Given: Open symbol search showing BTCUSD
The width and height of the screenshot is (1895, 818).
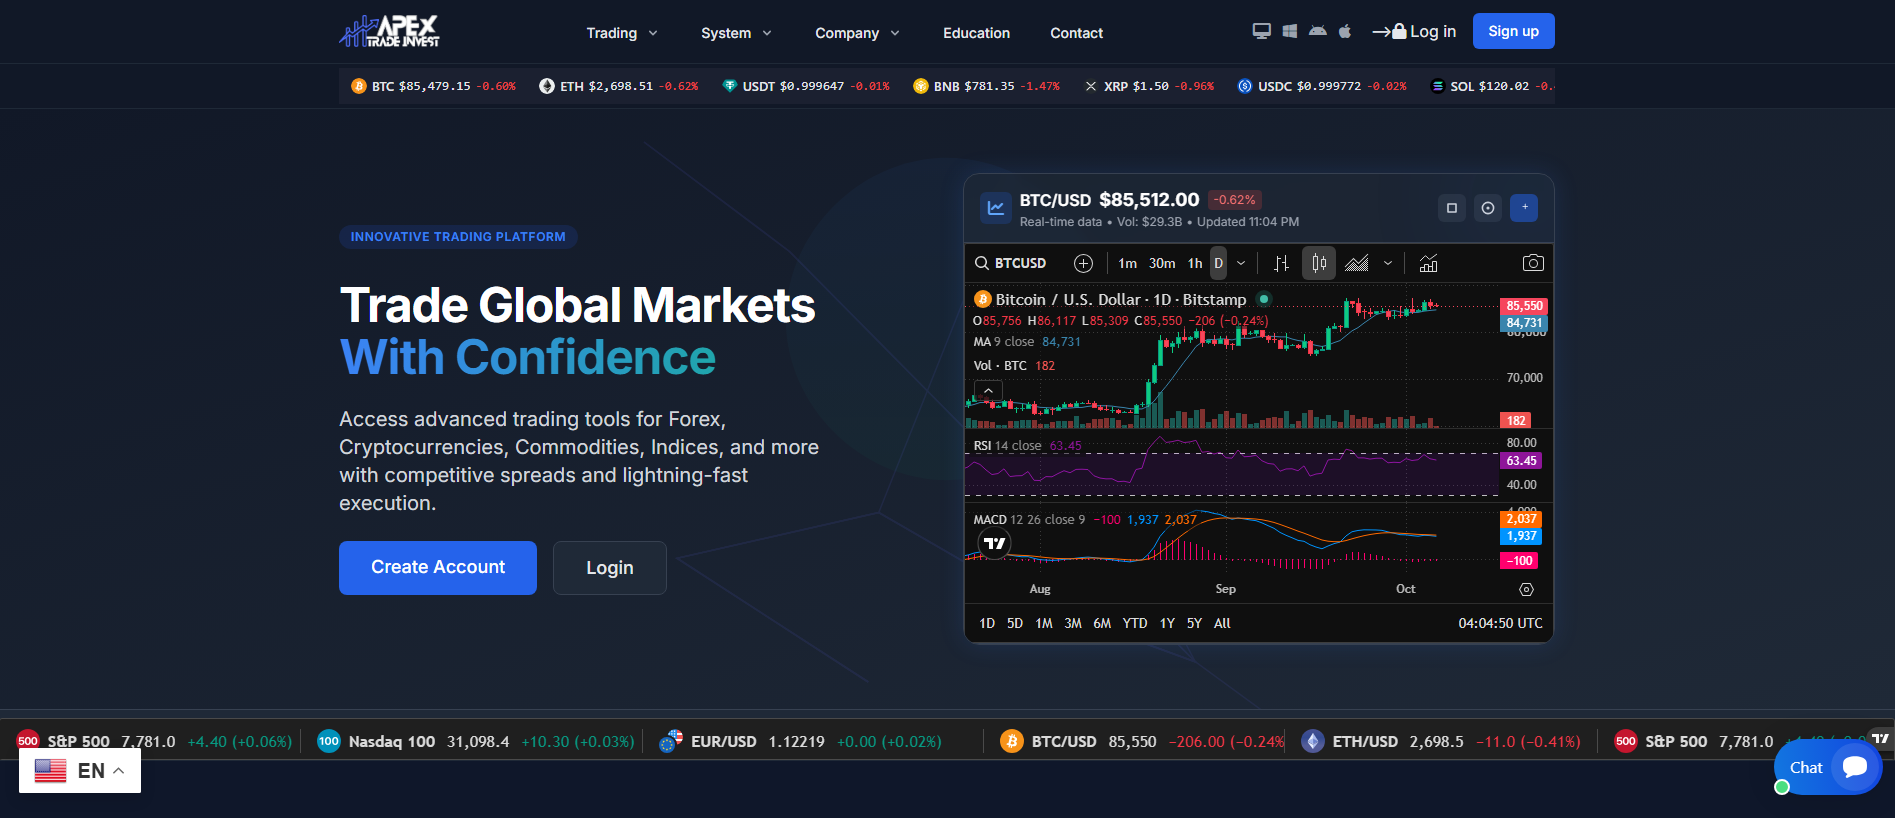Looking at the screenshot, I should click(x=1011, y=263).
